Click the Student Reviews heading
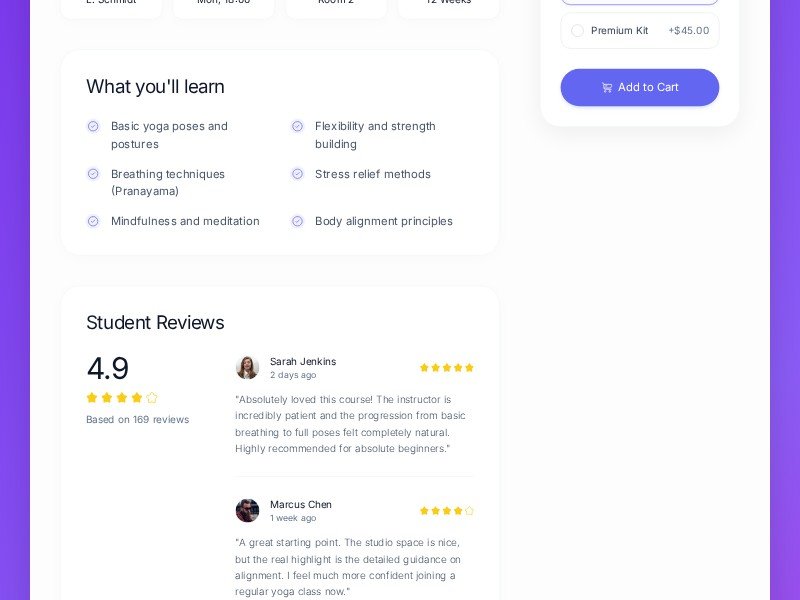Image resolution: width=800 pixels, height=600 pixels. [155, 322]
